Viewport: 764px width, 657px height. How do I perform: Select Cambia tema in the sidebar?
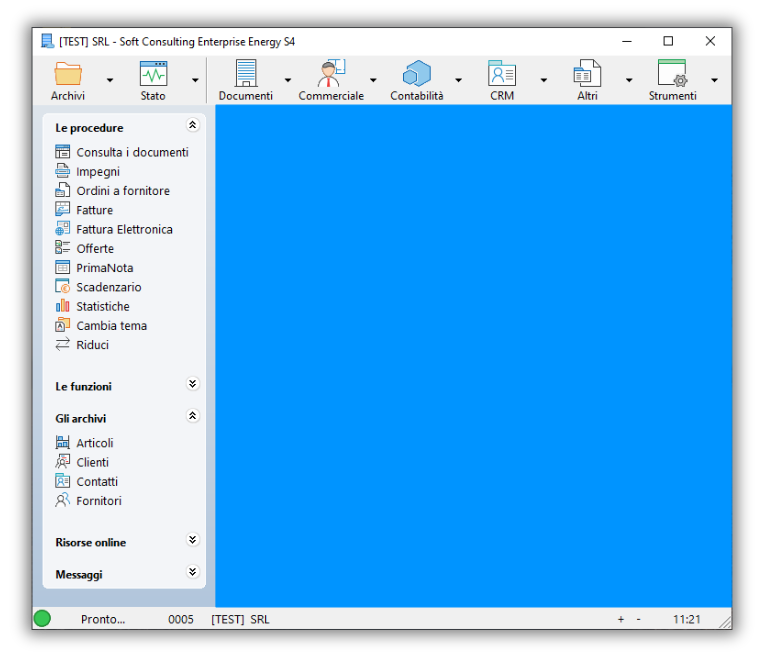pyautogui.click(x=111, y=326)
